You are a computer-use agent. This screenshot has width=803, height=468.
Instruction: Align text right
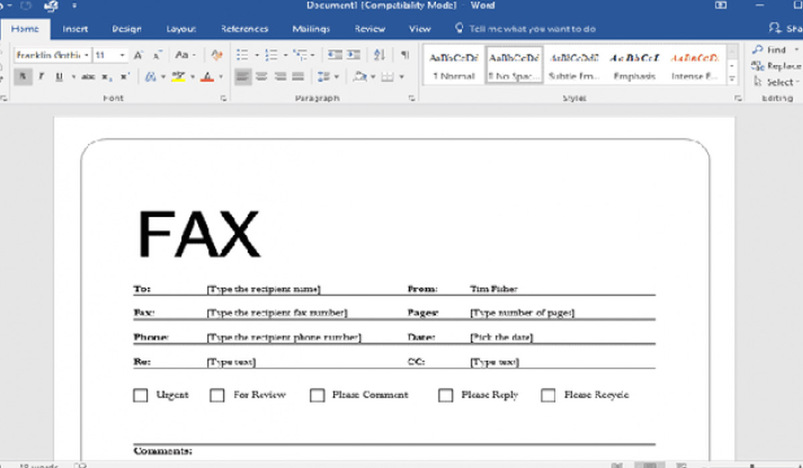click(x=280, y=77)
